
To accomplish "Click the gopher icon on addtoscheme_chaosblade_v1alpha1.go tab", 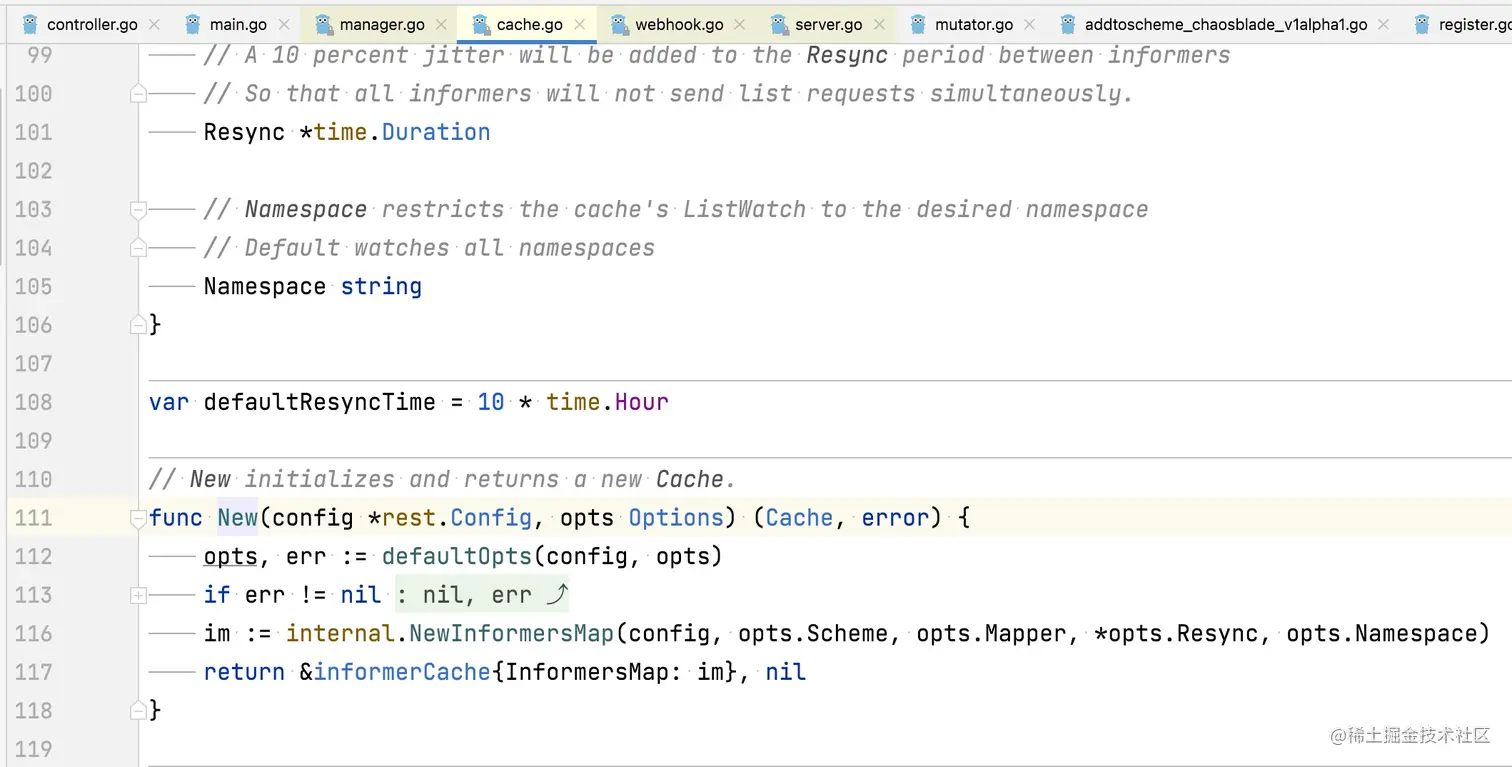I will [1068, 24].
